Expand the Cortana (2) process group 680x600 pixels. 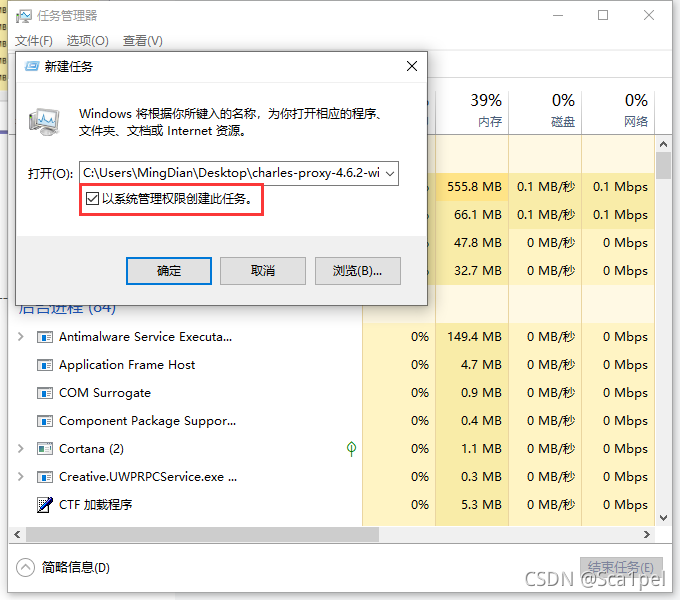[x=20, y=449]
